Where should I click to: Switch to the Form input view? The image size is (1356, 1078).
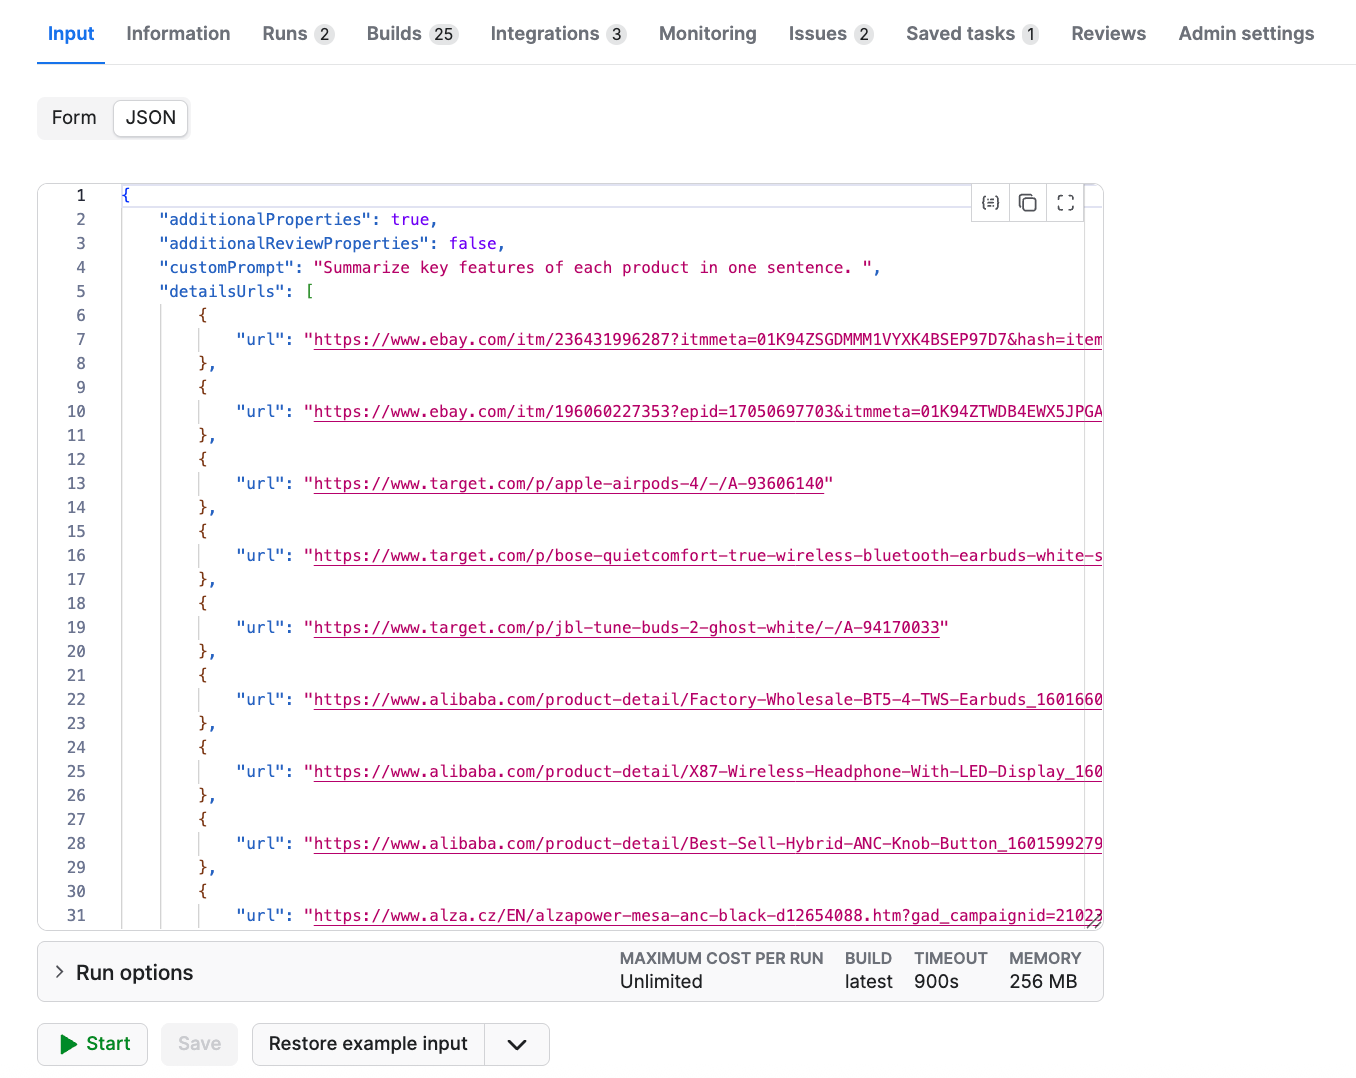(74, 117)
